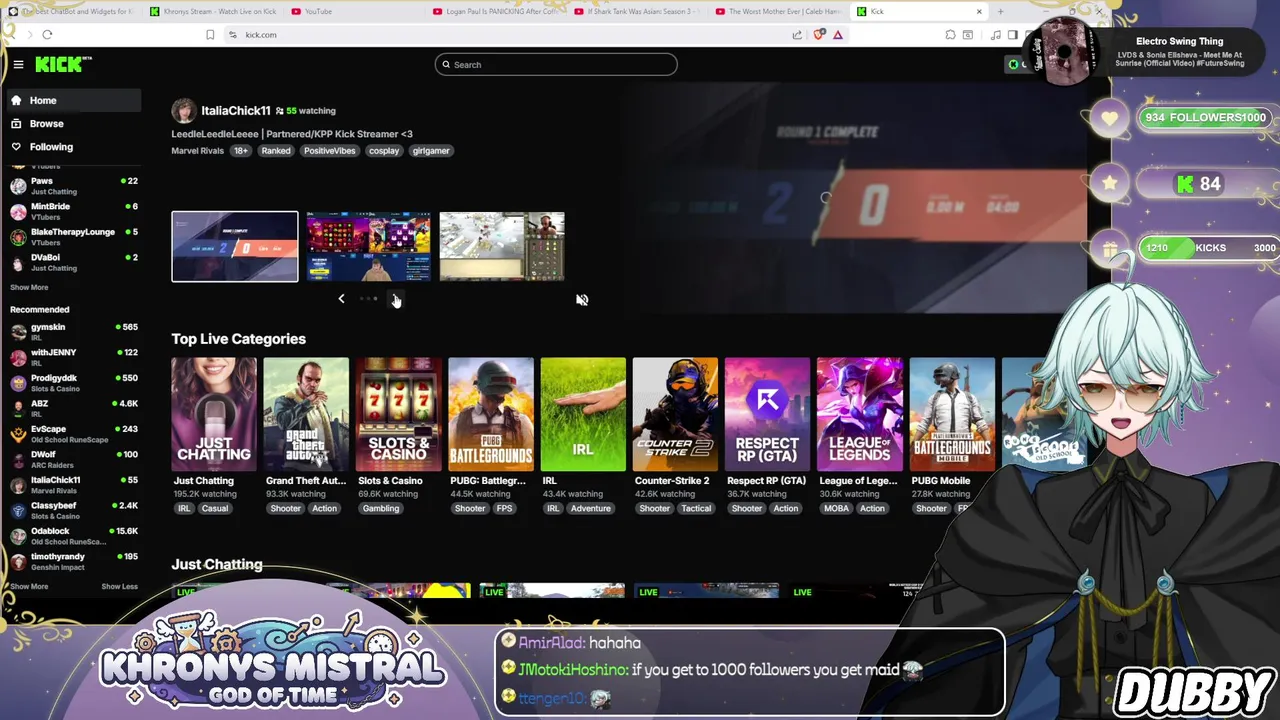Open ItaliaChick11 featured channel name

(x=236, y=110)
